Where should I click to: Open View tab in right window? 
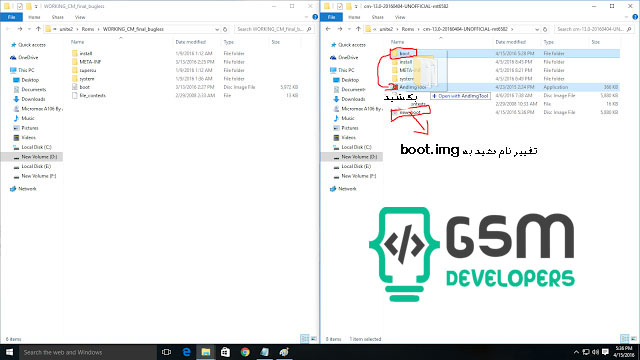coord(400,17)
